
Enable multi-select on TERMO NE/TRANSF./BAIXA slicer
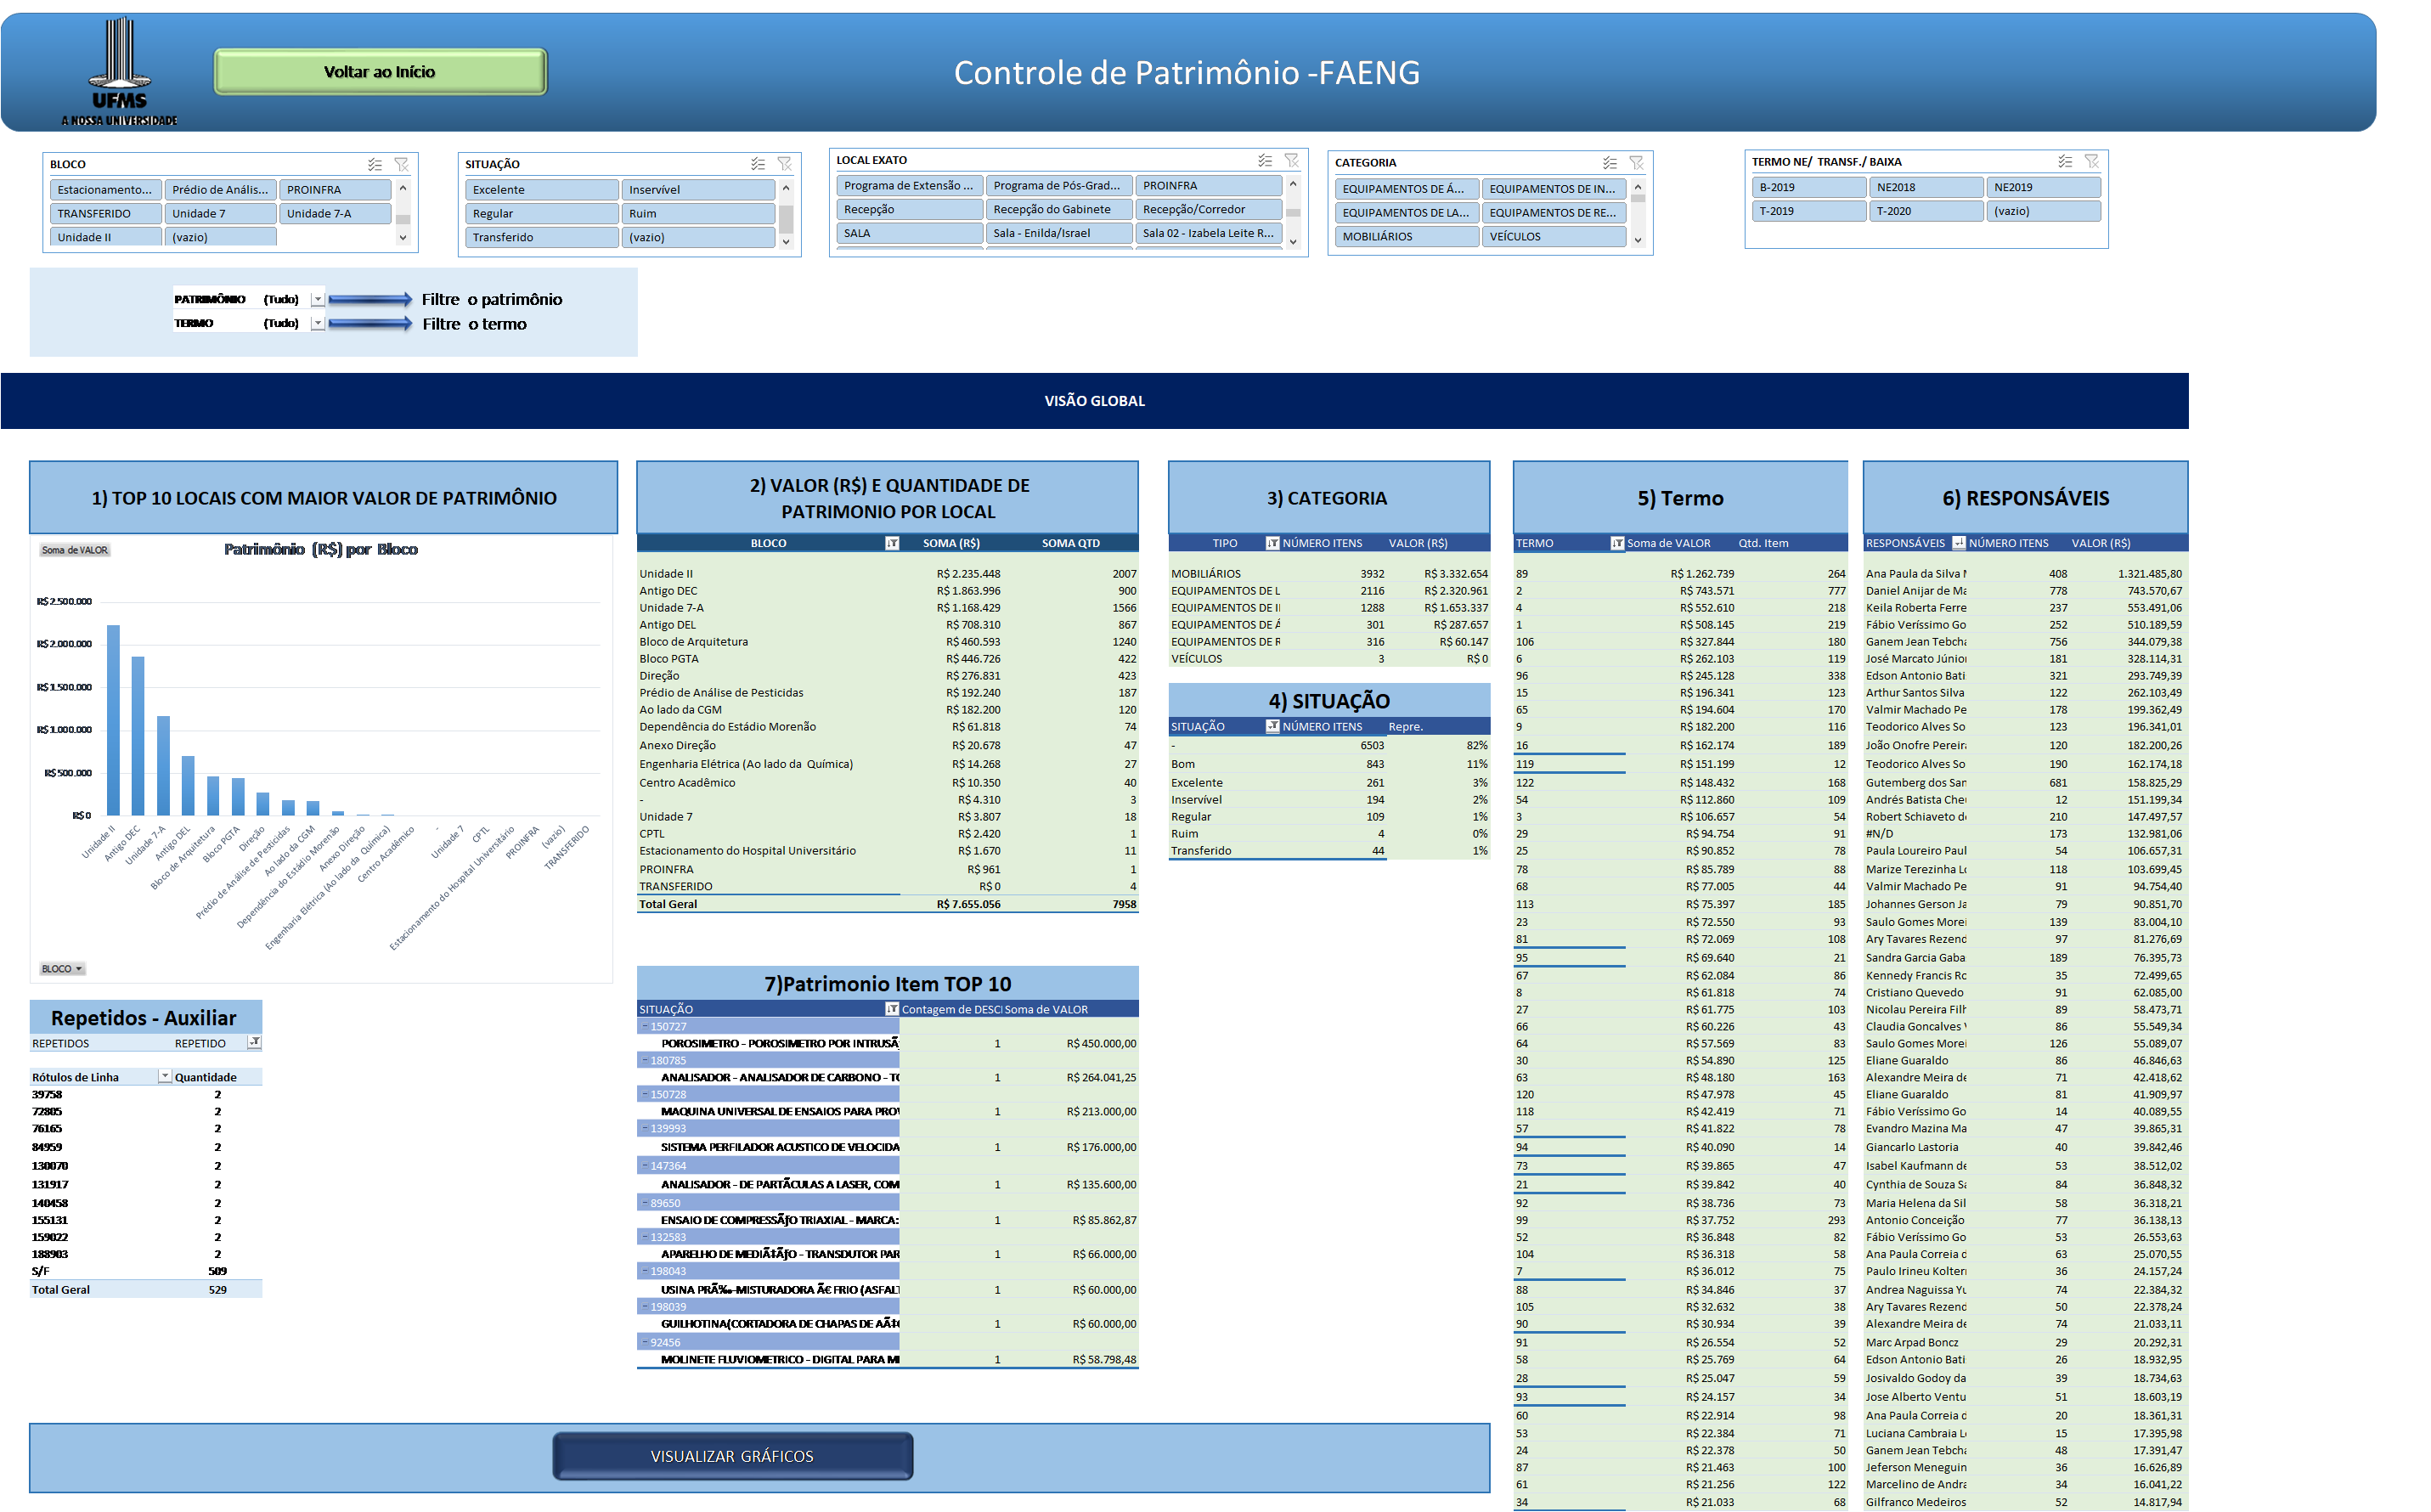tap(2065, 161)
